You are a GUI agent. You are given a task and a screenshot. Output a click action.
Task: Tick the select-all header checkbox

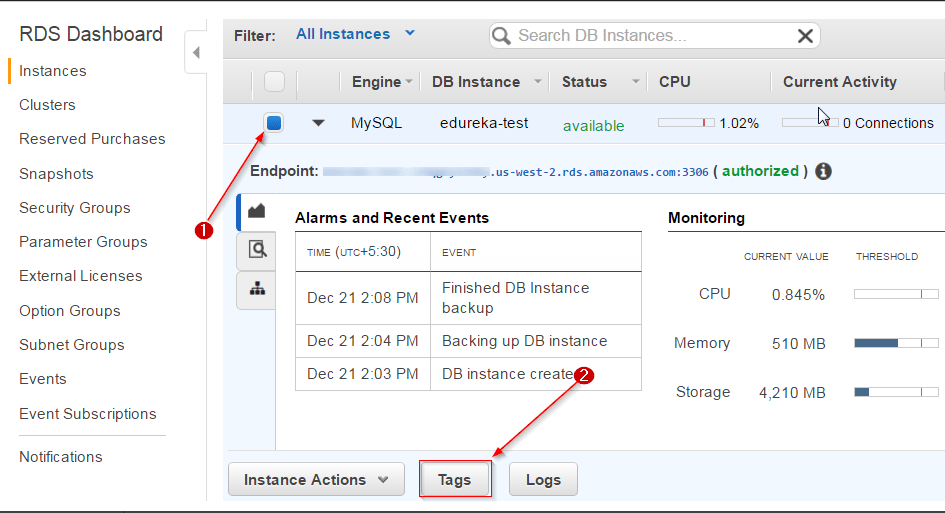tap(274, 81)
